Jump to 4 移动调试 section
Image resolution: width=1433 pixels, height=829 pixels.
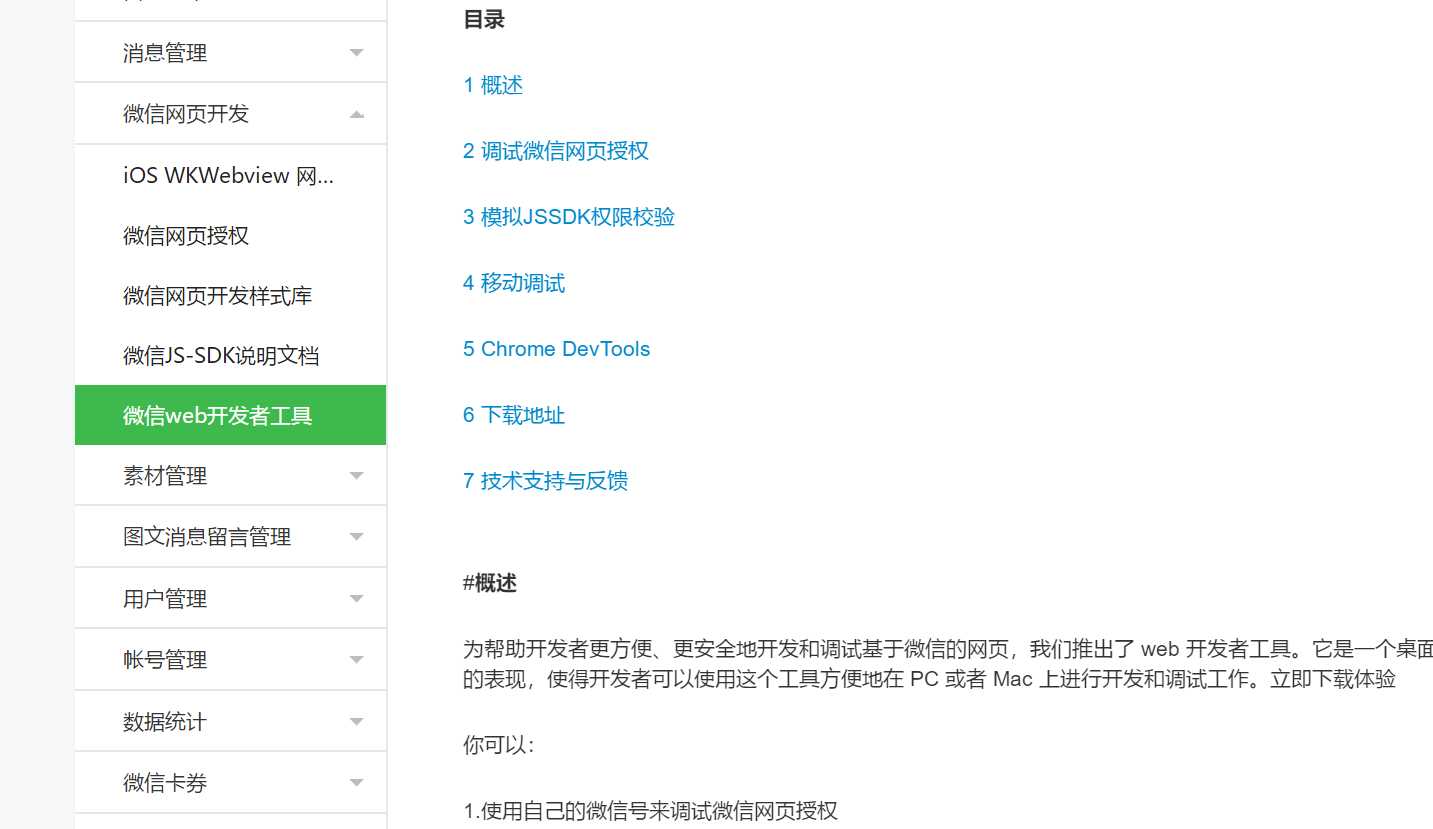pyautogui.click(x=514, y=283)
